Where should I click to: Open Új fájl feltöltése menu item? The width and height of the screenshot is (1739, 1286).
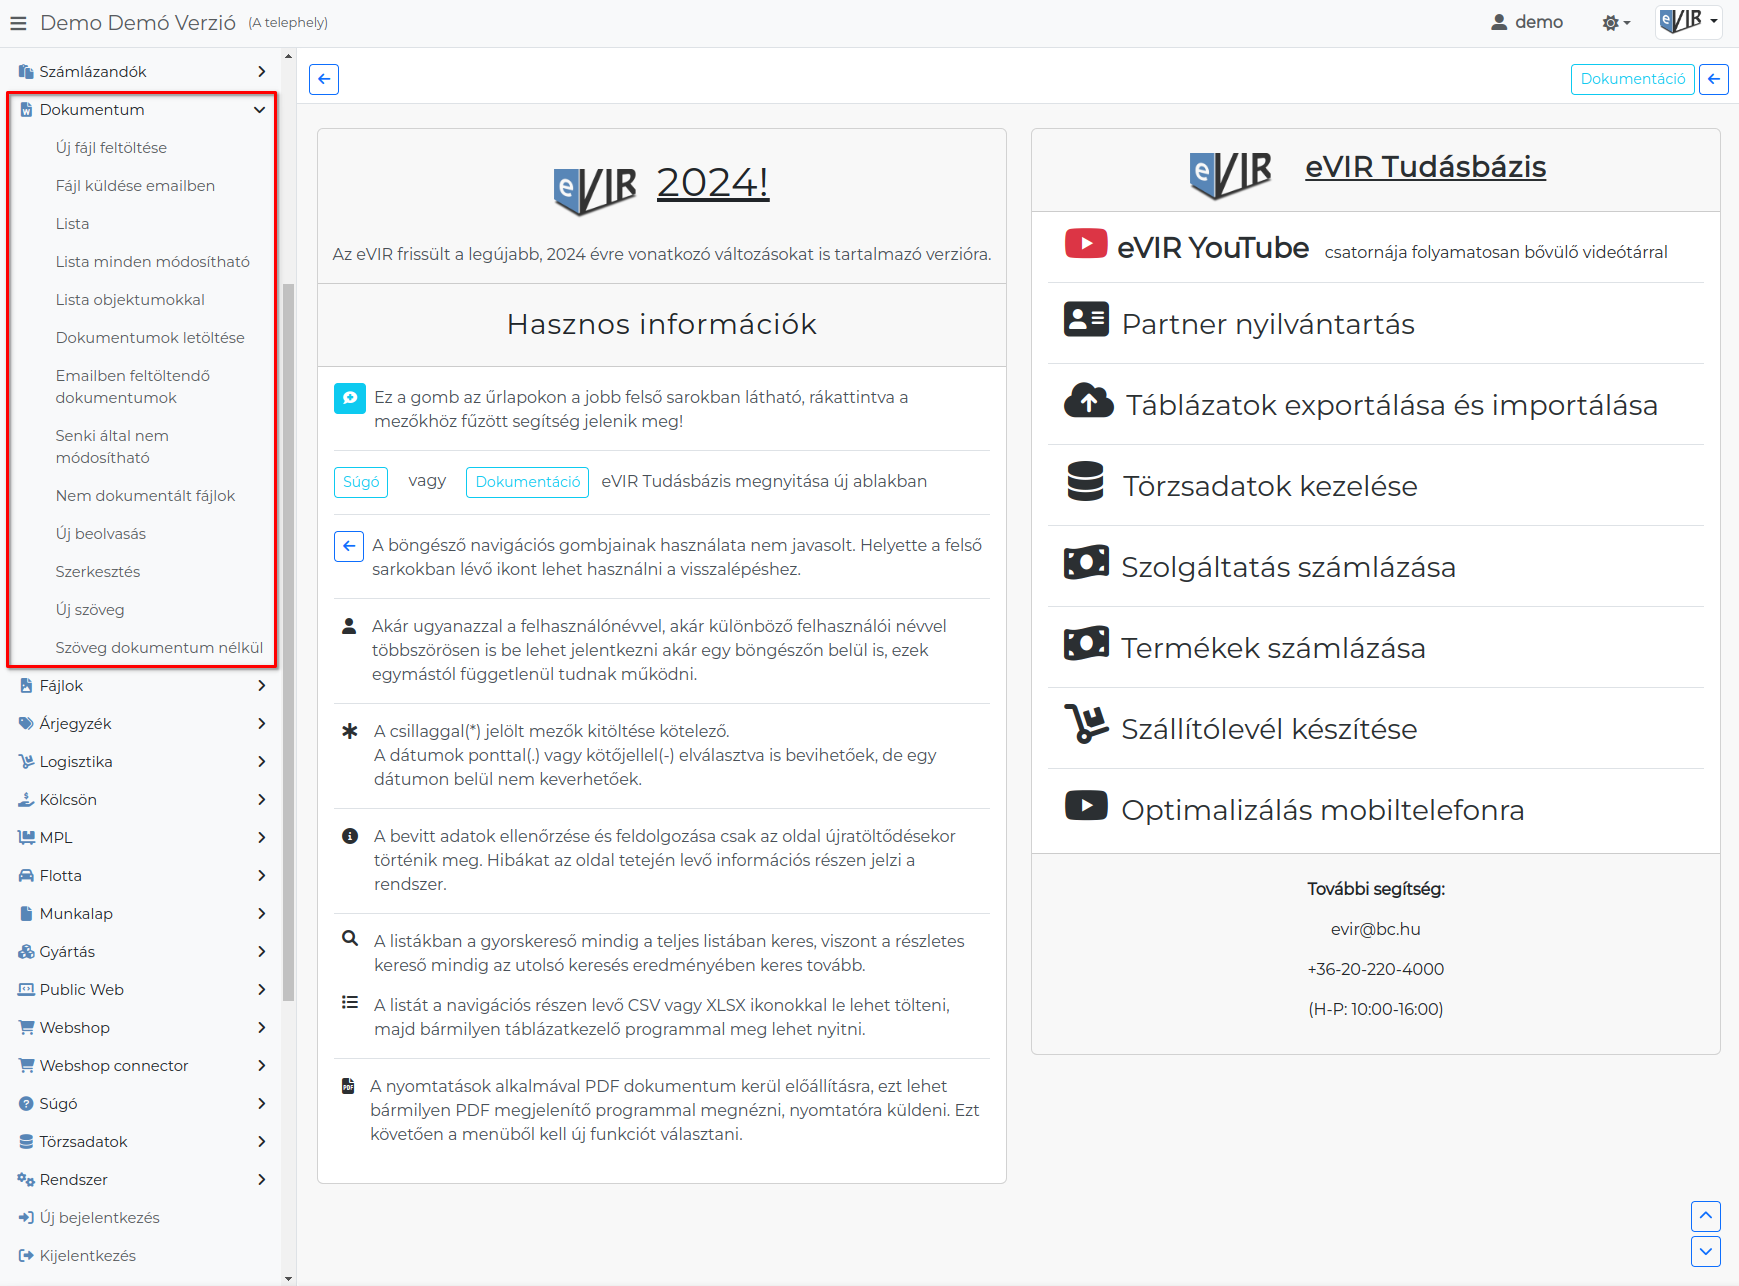pyautogui.click(x=111, y=148)
